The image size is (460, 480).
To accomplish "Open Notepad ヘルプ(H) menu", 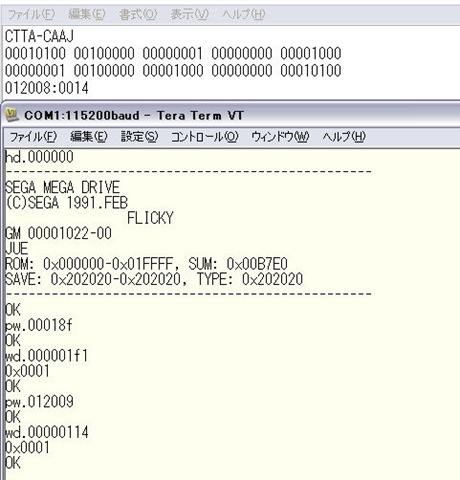I will point(244,14).
